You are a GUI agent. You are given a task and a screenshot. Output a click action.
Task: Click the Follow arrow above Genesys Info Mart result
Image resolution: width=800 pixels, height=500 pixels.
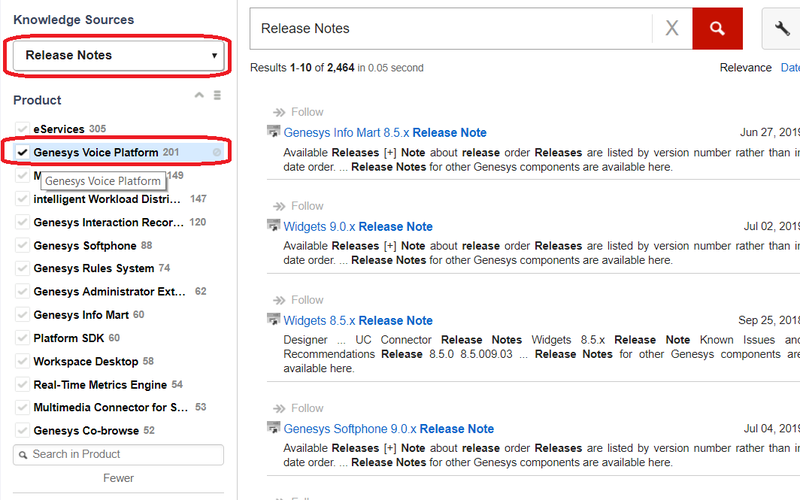tap(279, 112)
